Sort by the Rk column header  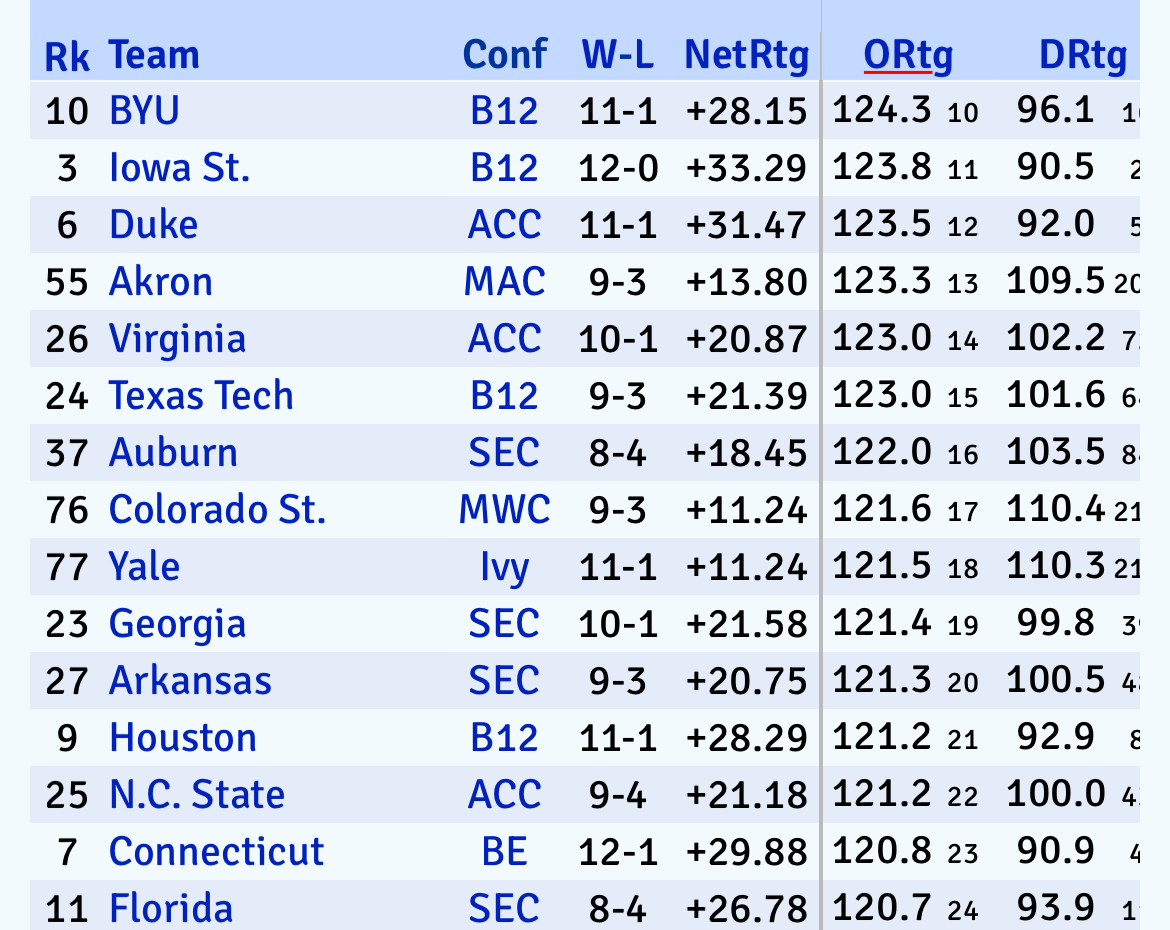[x=67, y=57]
